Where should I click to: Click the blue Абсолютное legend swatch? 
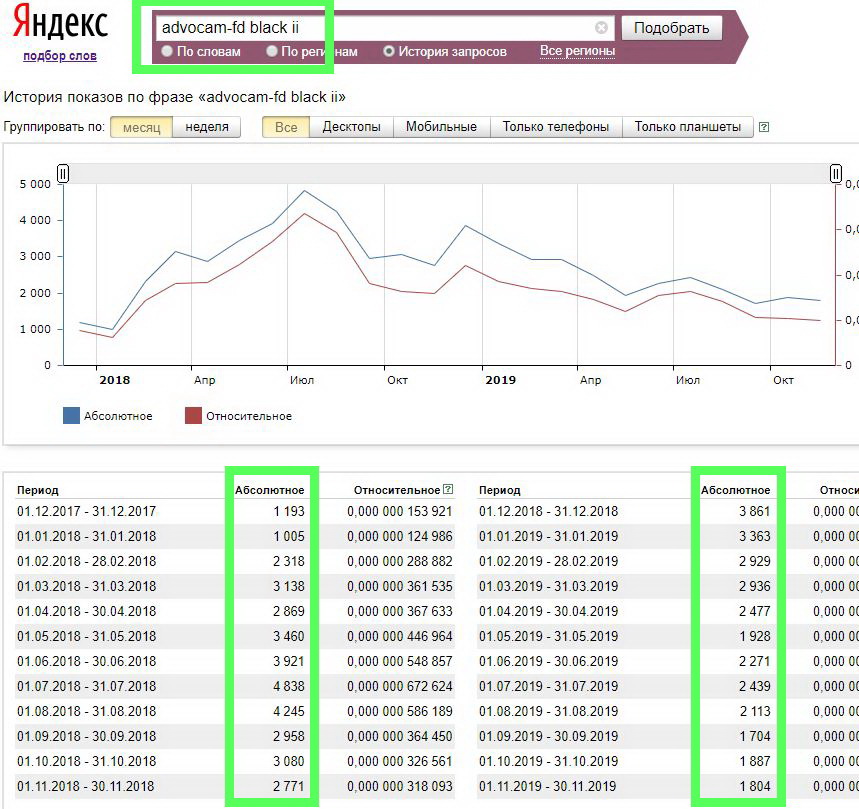click(71, 416)
